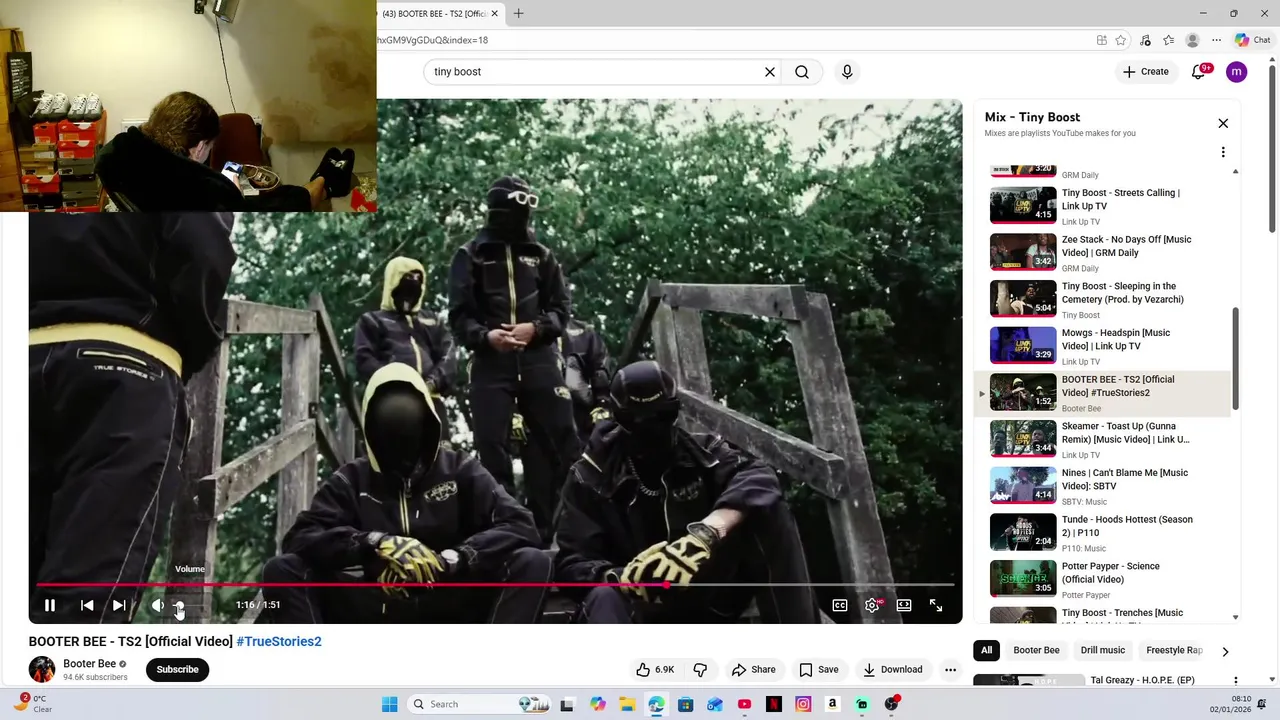1280x720 pixels.
Task: Open the notifications bell
Action: pos(1198,72)
